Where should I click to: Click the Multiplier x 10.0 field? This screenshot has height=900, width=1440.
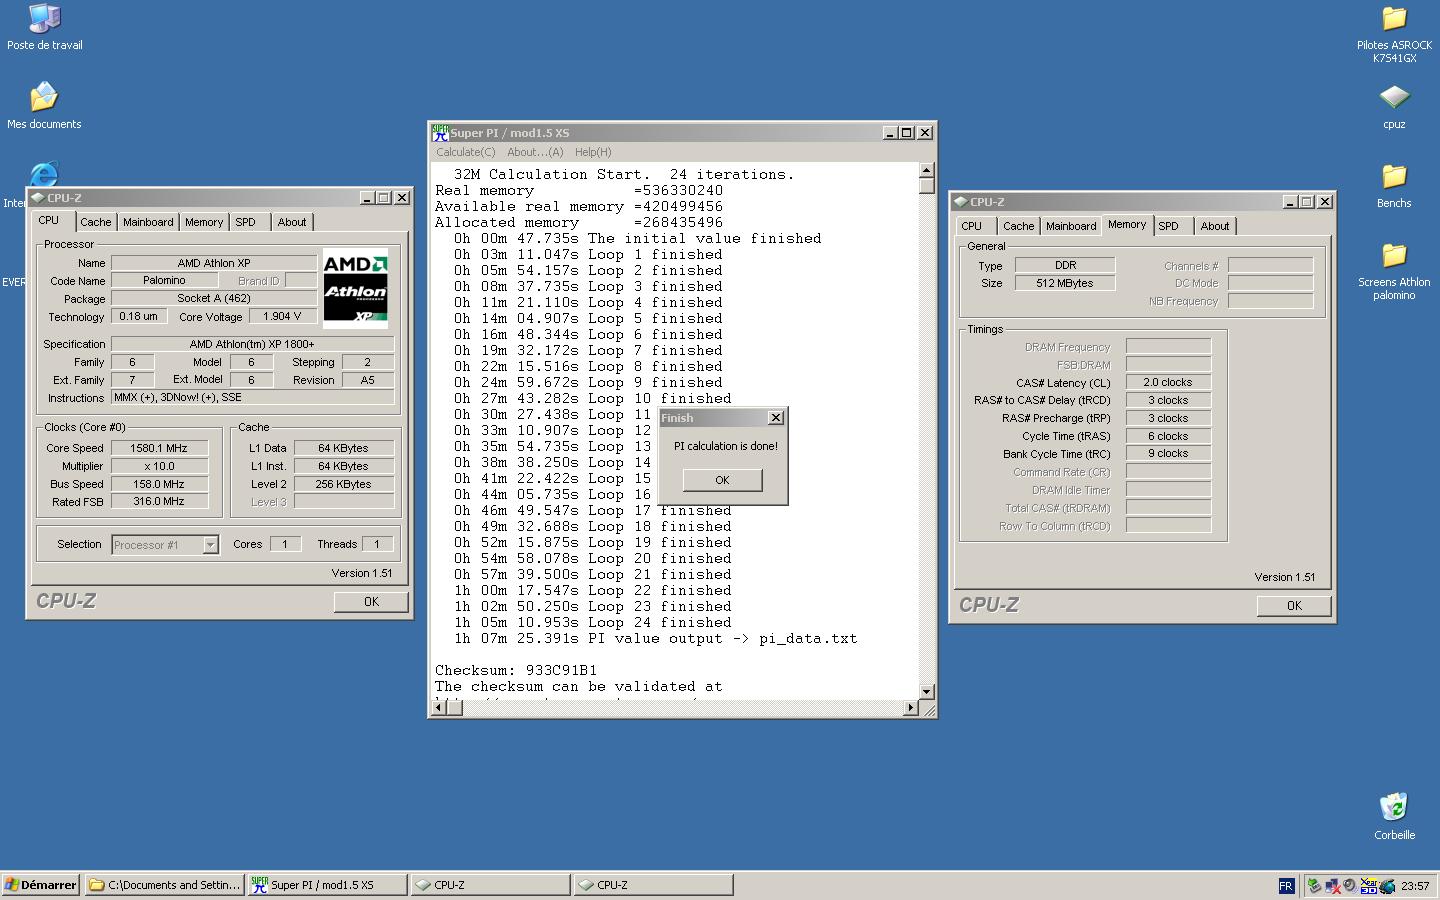pos(159,466)
